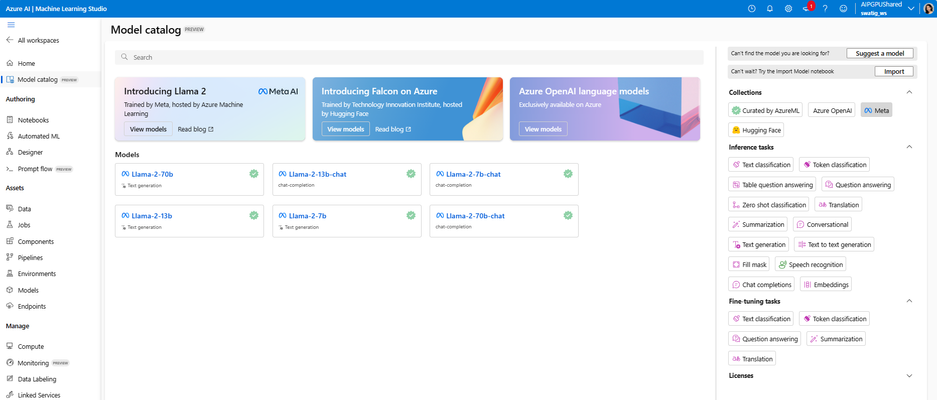Open the Llama-2-7b-chat model card
937x400 pixels.
click(x=504, y=179)
